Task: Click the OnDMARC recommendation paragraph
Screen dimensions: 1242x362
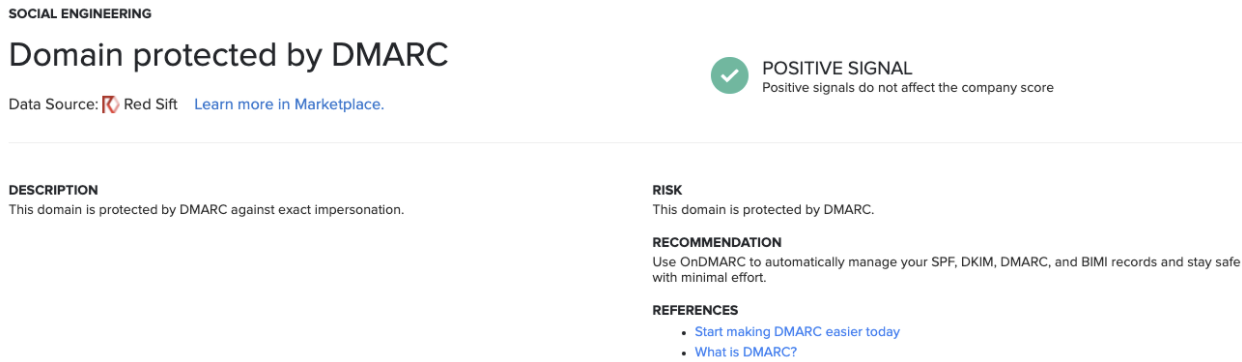Action: 946,270
